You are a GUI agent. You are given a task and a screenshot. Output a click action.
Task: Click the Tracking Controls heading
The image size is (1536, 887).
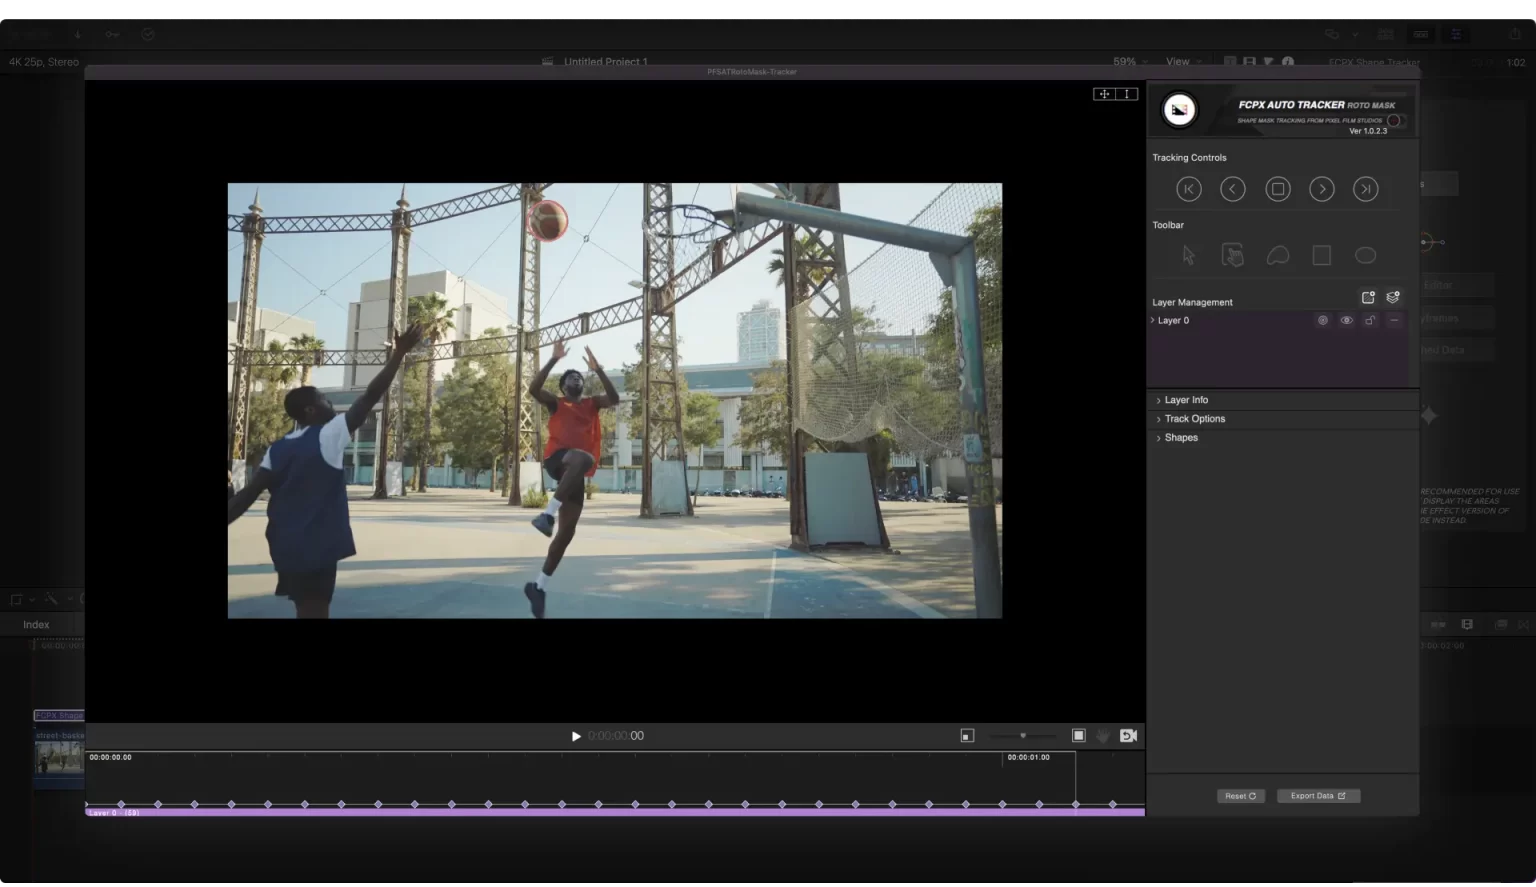pyautogui.click(x=1189, y=158)
